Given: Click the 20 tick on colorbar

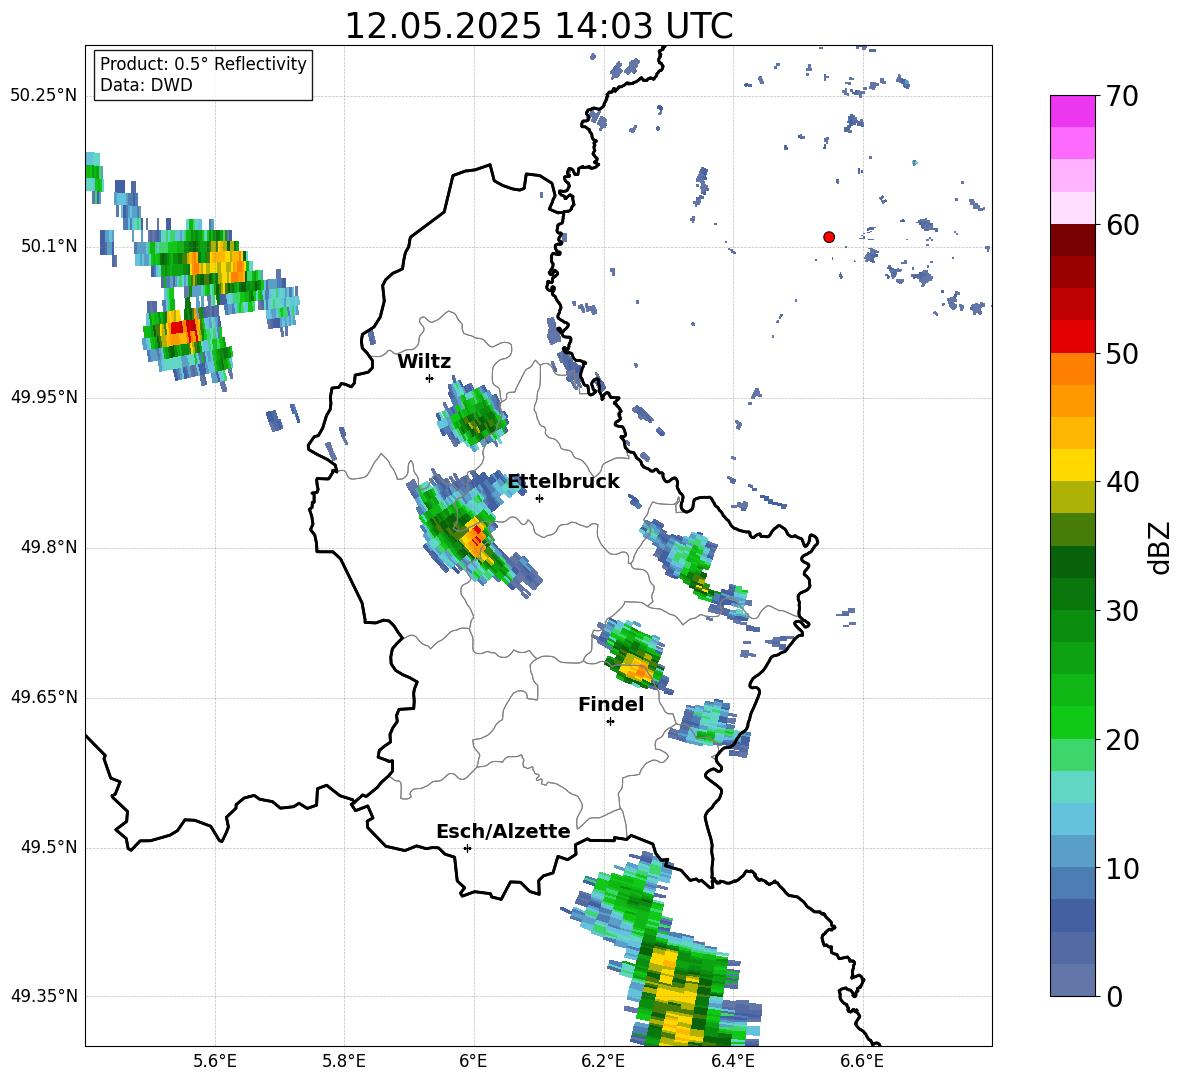Looking at the screenshot, I should point(1121,739).
